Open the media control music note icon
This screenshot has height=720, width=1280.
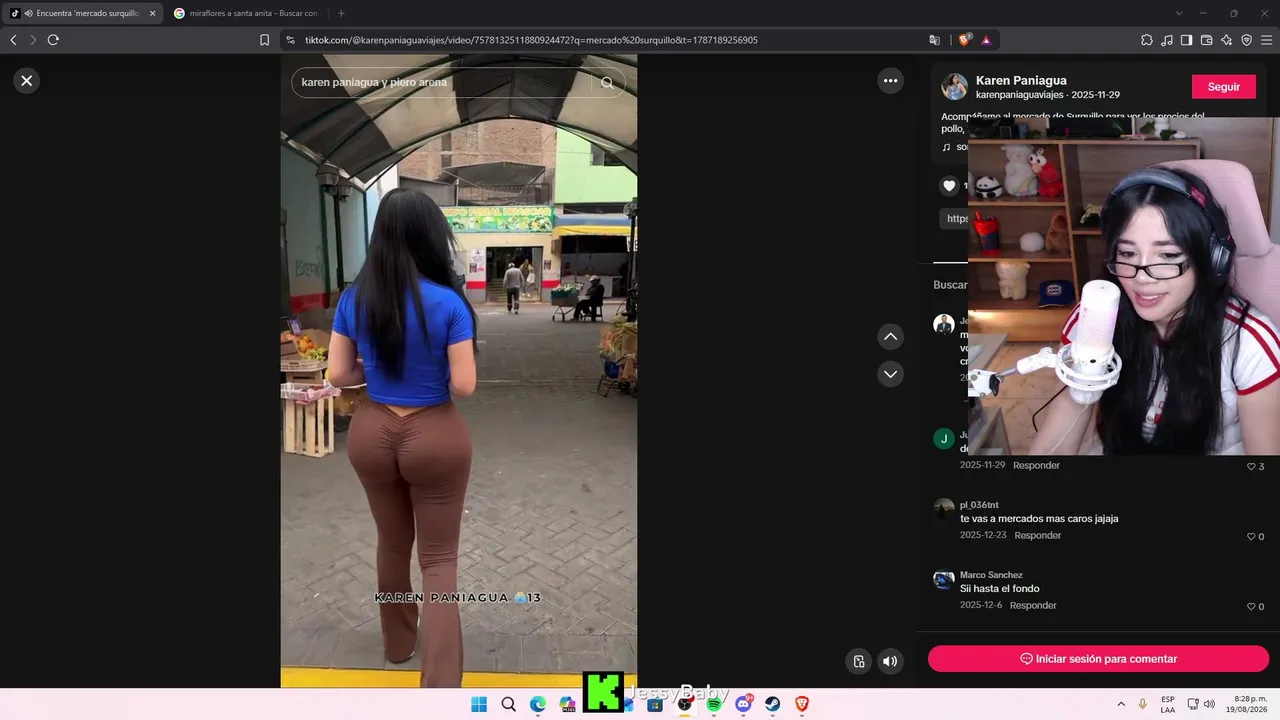[x=1167, y=40]
